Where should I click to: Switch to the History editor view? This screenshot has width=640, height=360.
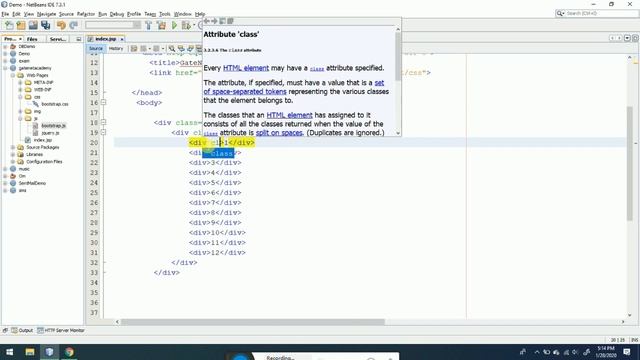[x=116, y=49]
